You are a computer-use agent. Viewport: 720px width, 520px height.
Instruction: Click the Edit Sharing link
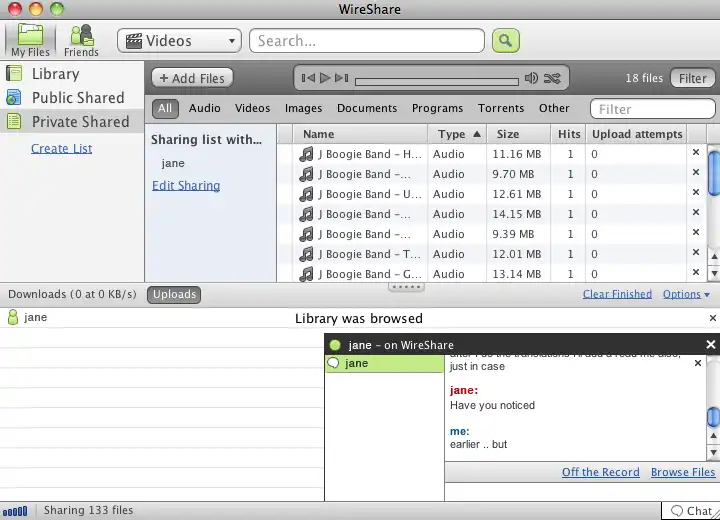pos(186,186)
